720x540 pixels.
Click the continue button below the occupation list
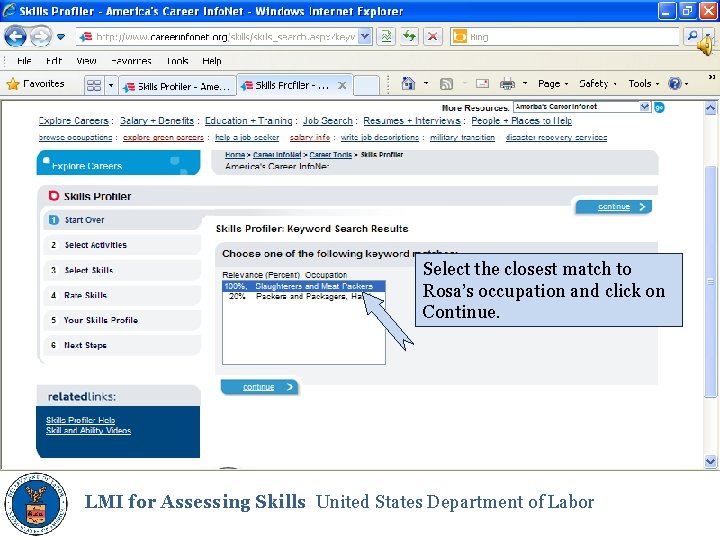point(259,387)
